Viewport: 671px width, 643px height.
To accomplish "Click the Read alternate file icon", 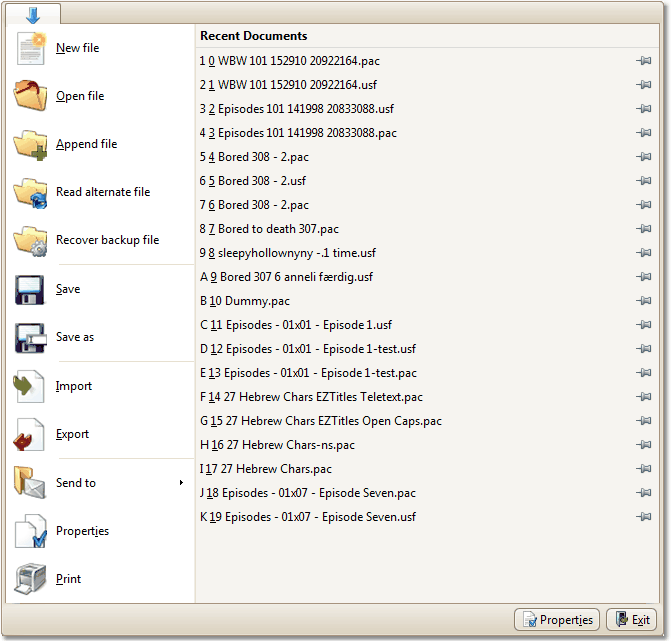I will pos(30,193).
